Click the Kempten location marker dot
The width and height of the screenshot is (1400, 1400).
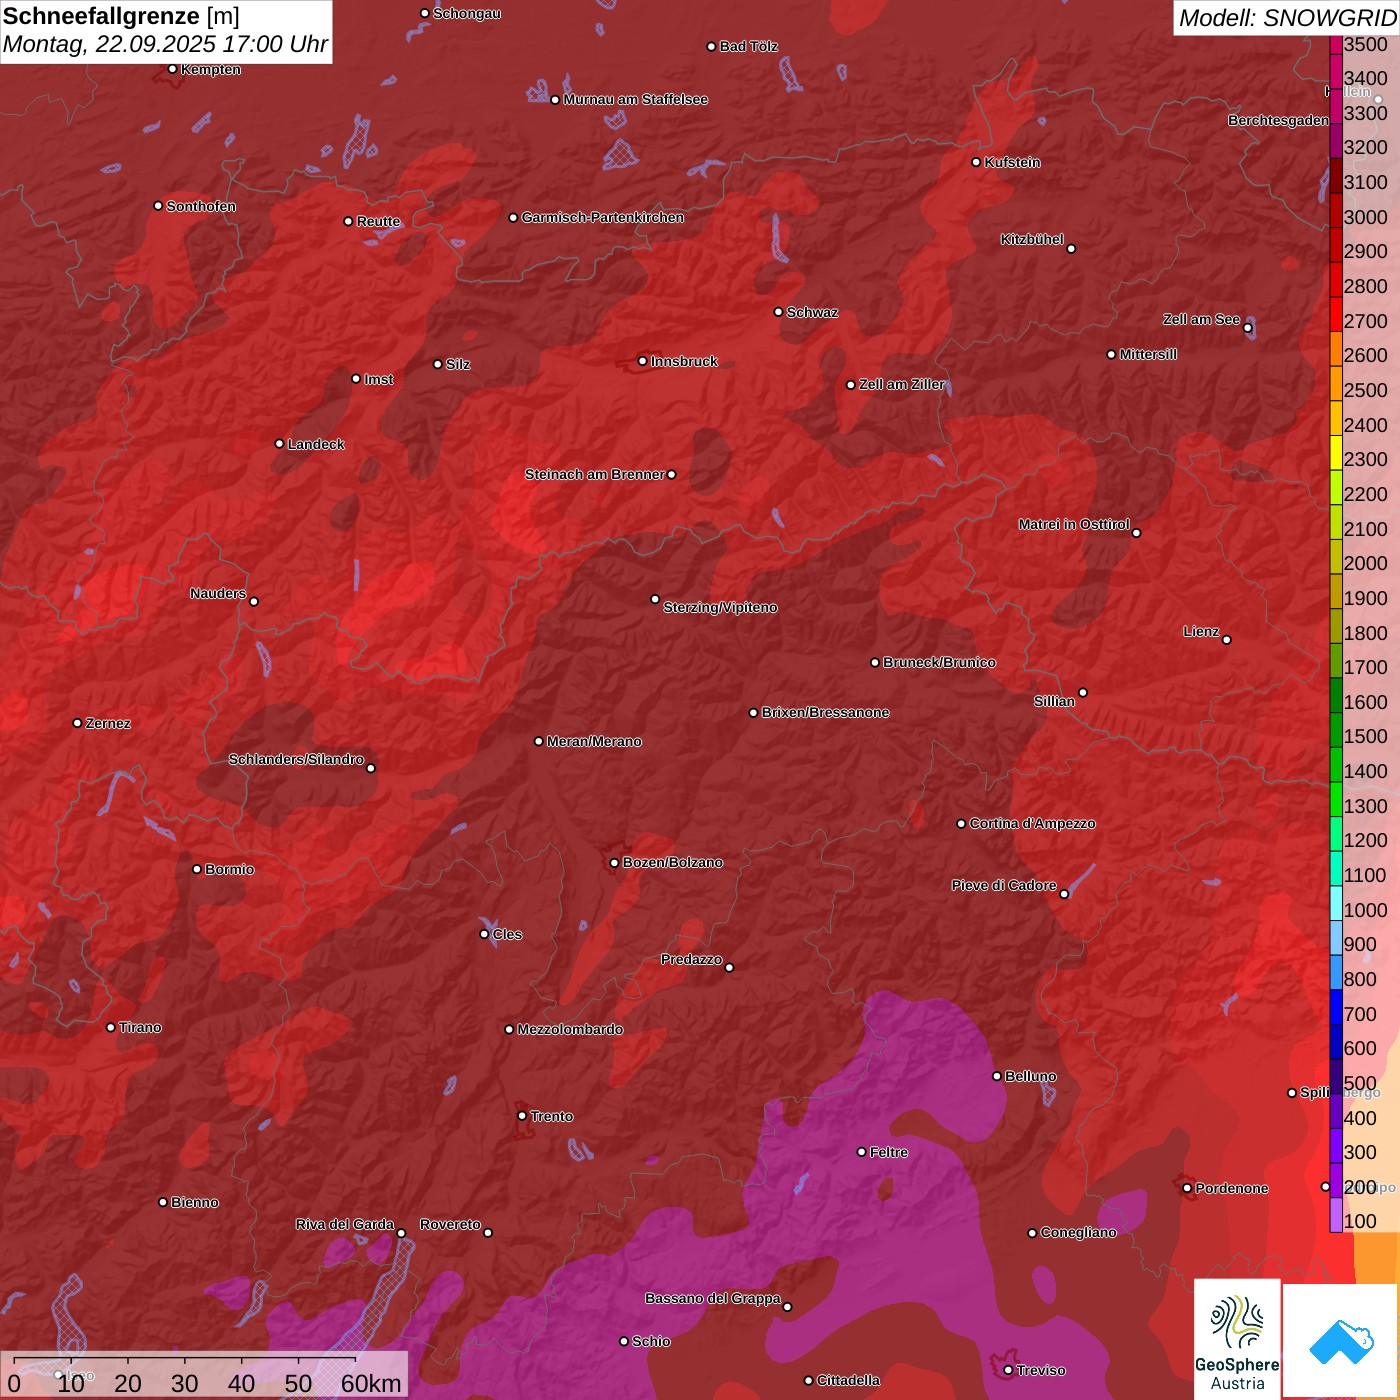click(x=173, y=69)
